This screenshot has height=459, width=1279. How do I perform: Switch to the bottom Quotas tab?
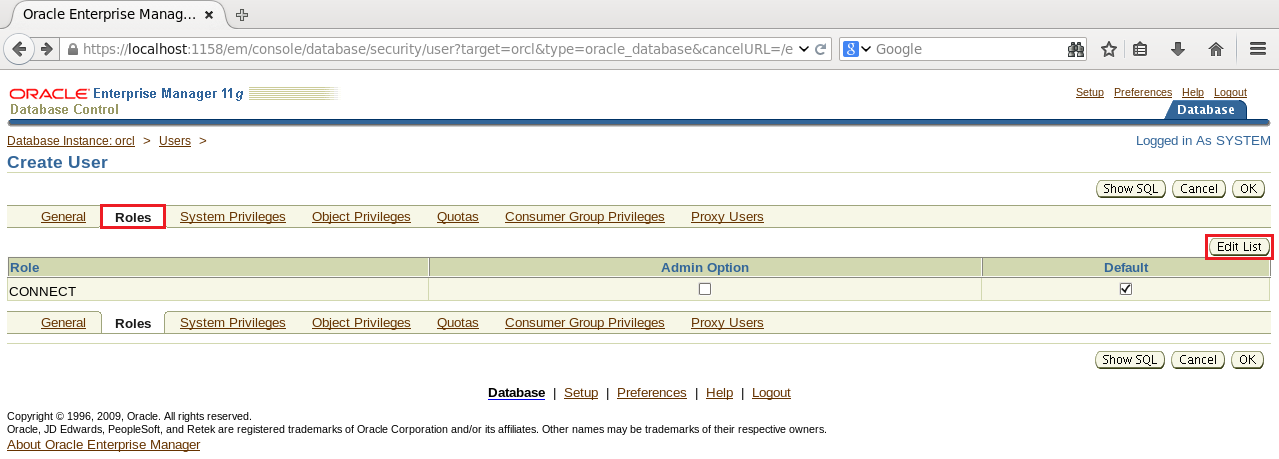tap(458, 322)
